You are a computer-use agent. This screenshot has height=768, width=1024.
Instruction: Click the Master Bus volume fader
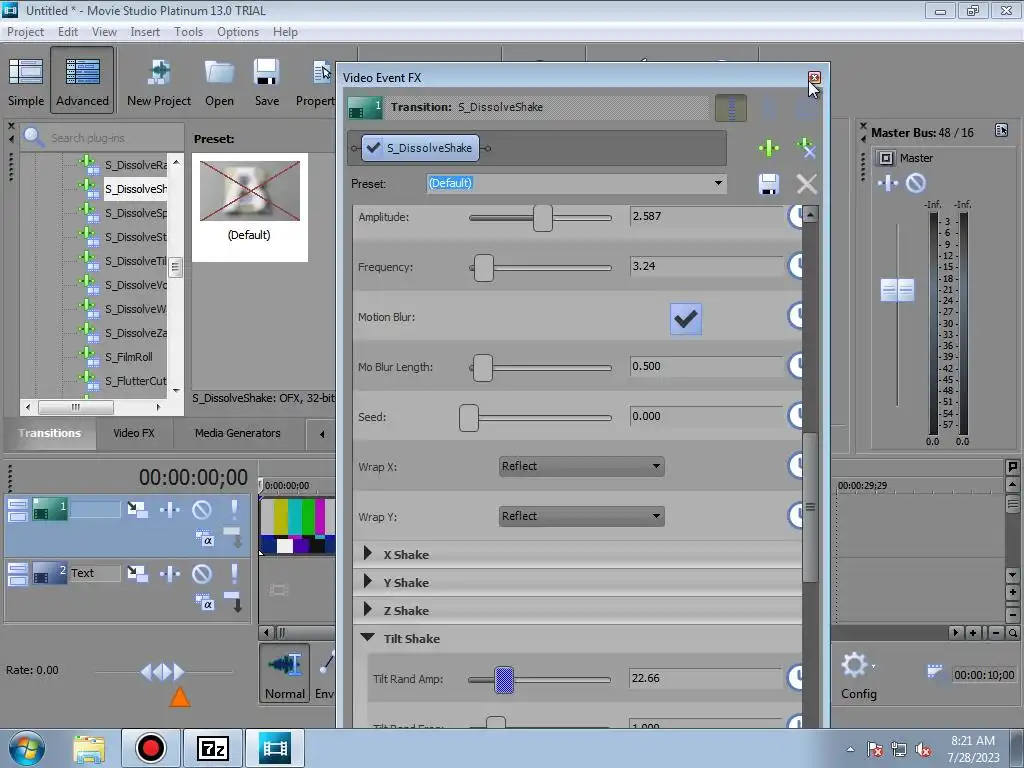(897, 290)
